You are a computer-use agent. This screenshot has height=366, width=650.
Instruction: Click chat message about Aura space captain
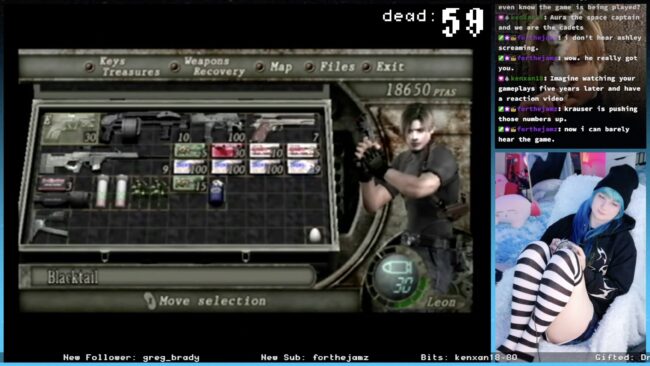(570, 22)
